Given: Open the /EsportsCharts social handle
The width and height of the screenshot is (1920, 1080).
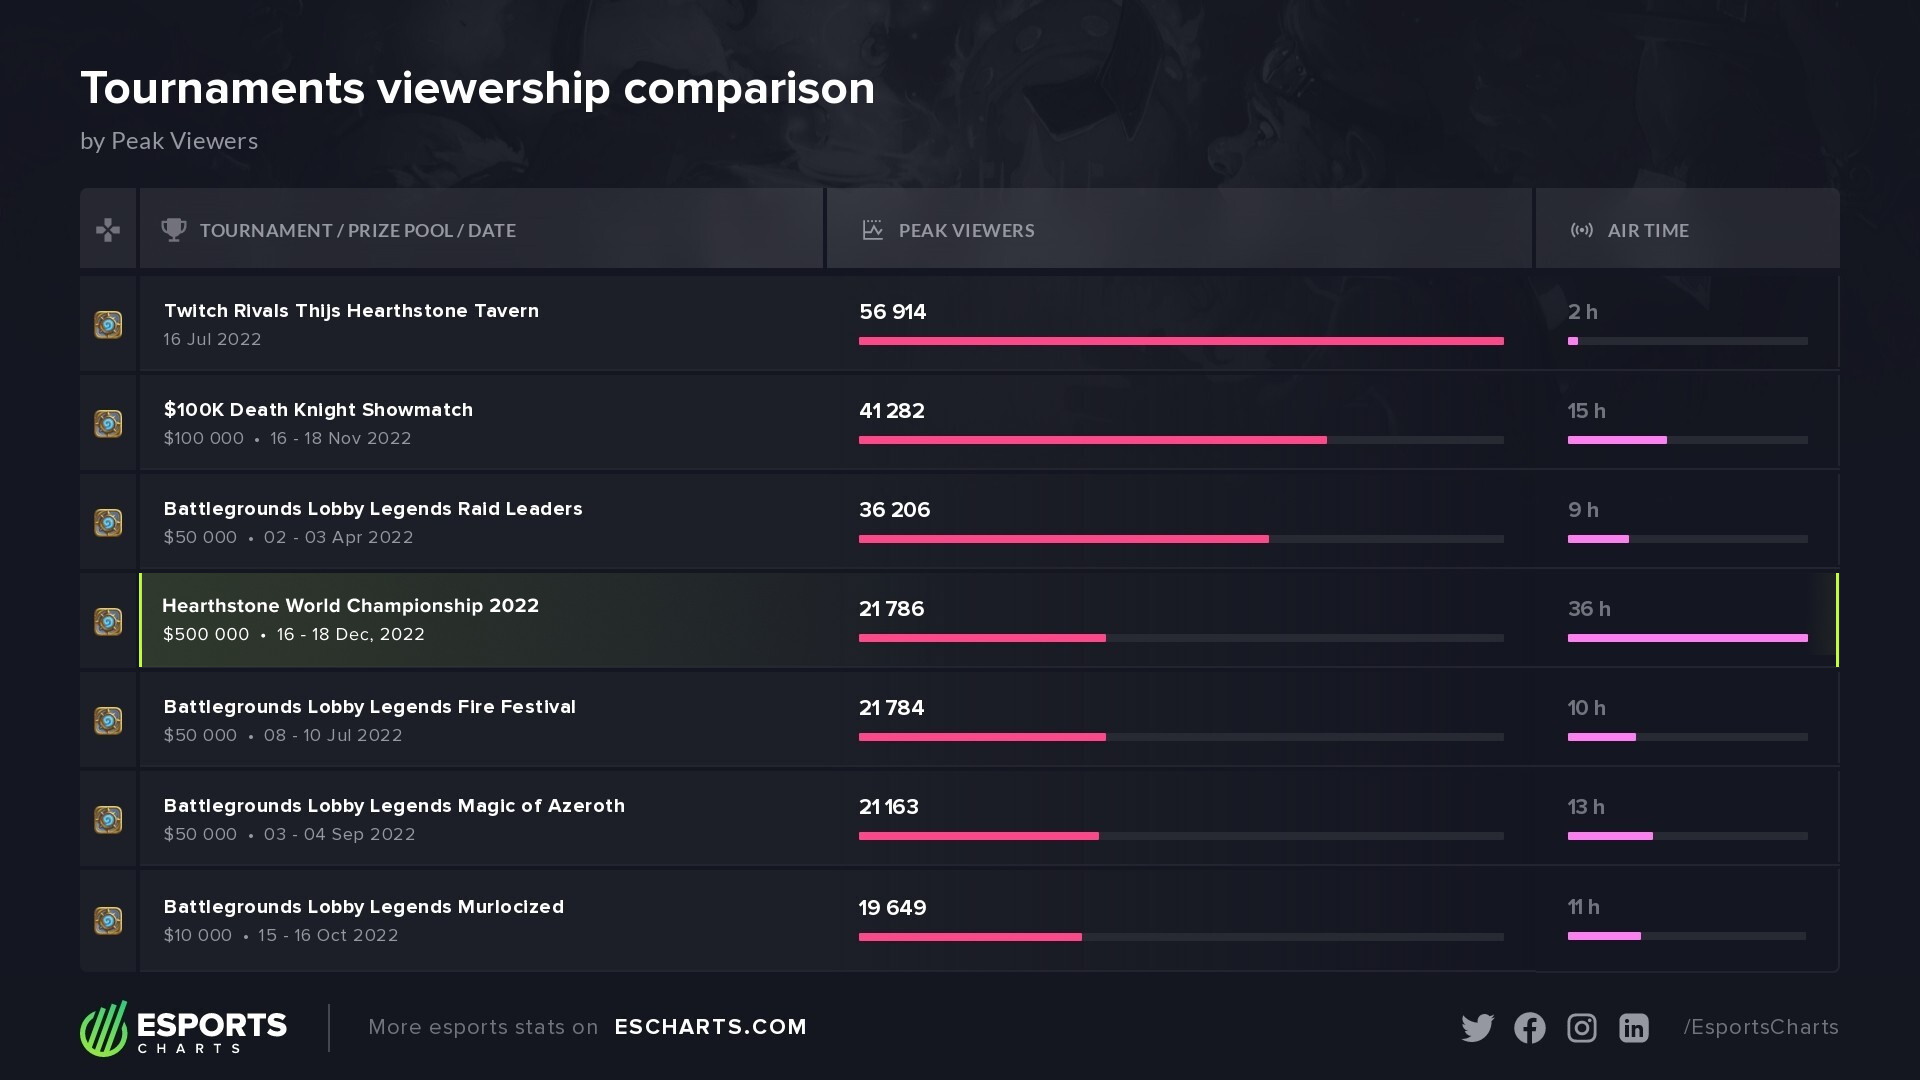Looking at the screenshot, I should tap(1760, 1027).
